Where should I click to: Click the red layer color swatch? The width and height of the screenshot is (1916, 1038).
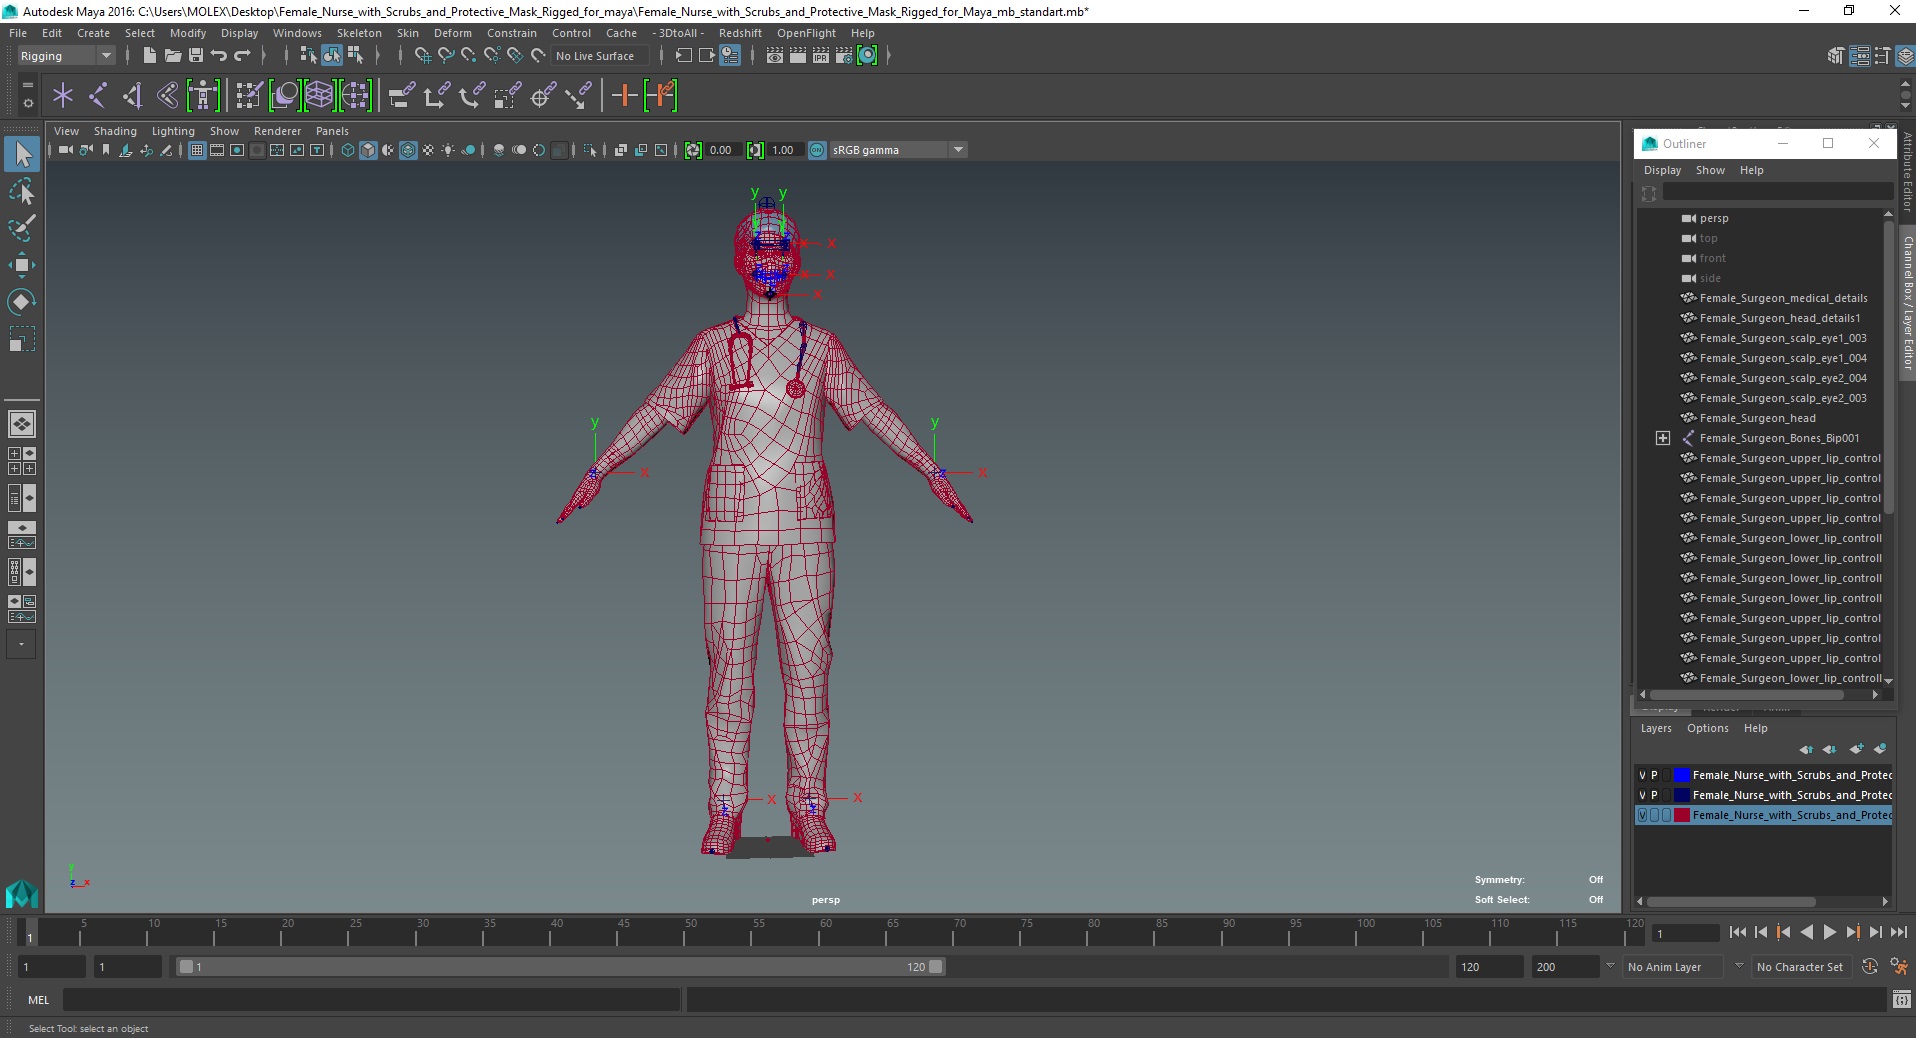[1681, 815]
